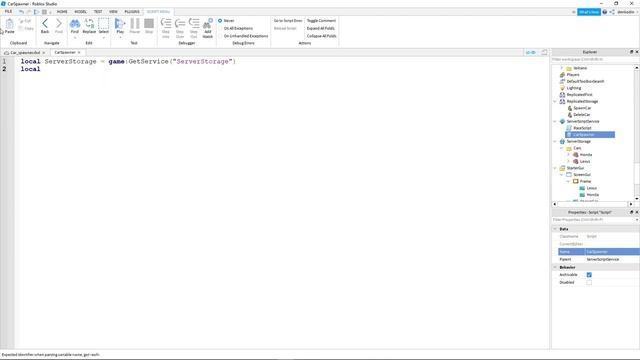
Task: Expand the Honda model under Cars
Action: (568, 155)
